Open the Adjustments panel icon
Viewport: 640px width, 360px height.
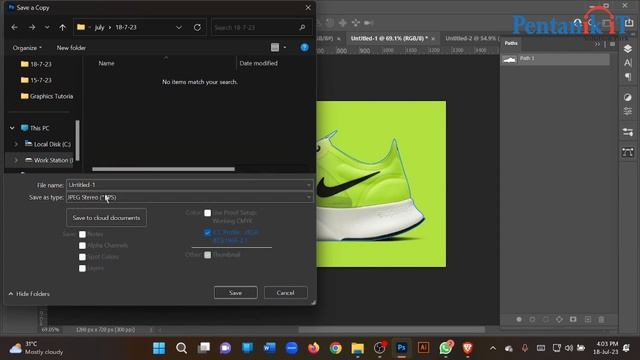(628, 97)
